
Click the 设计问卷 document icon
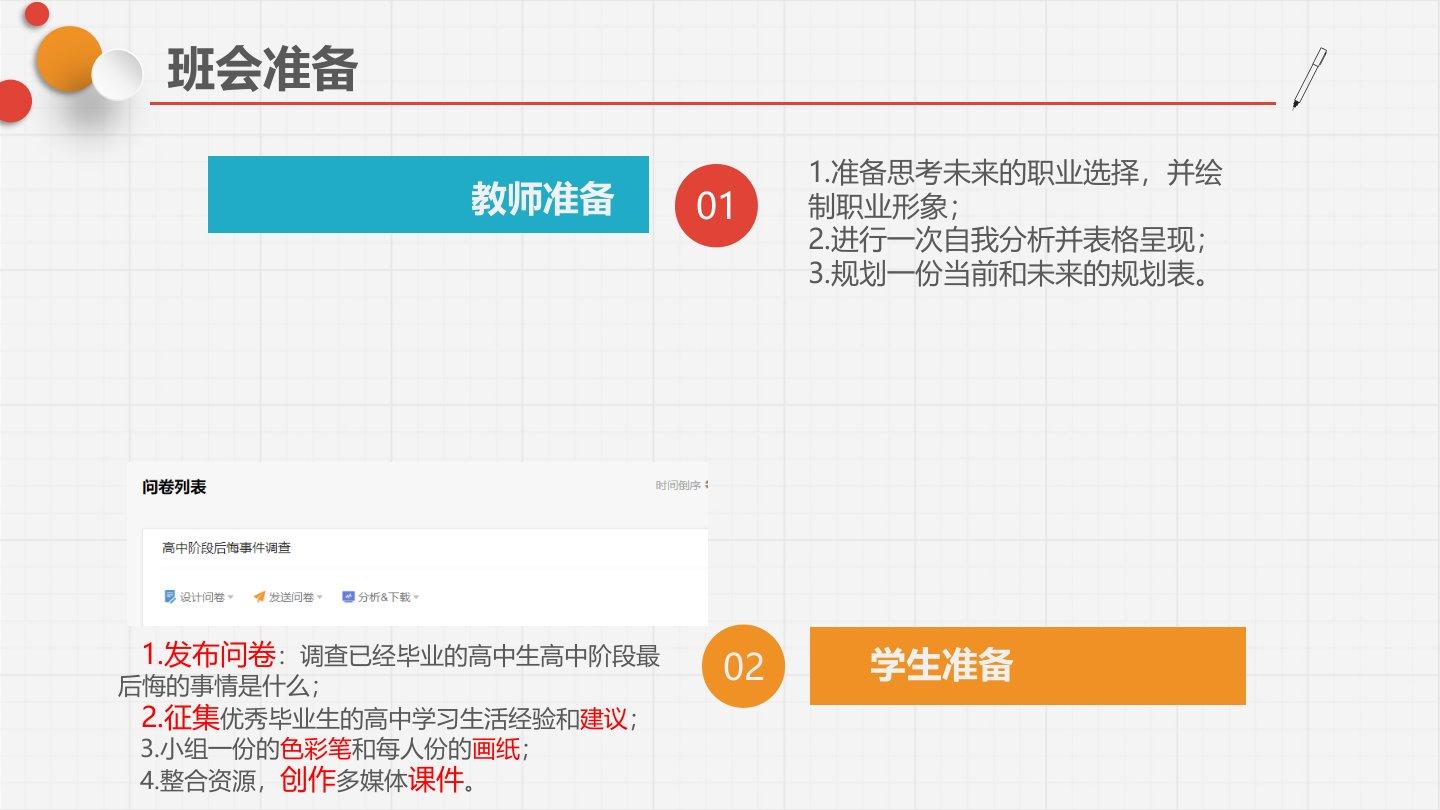click(x=169, y=597)
